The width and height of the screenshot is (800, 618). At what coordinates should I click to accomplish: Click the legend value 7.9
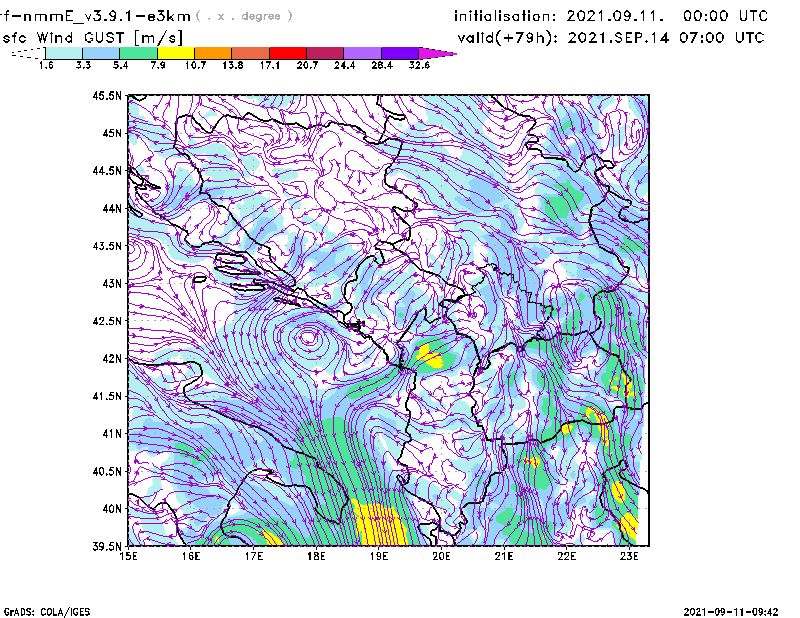158,65
